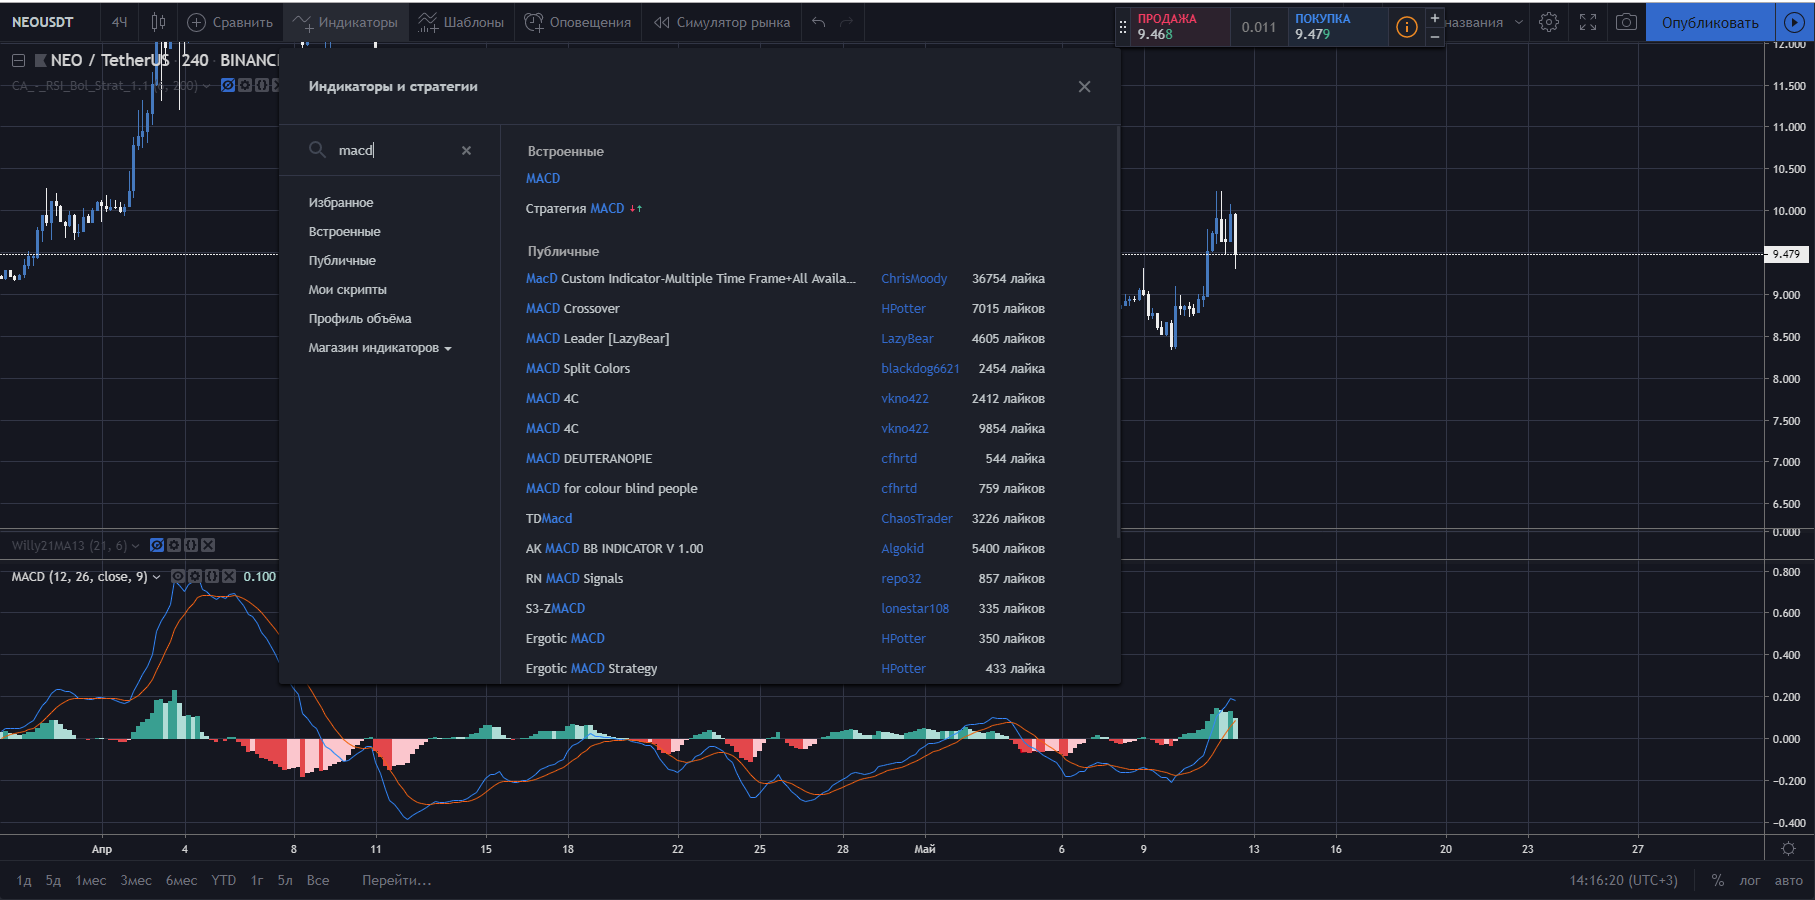This screenshot has width=1815, height=900.
Task: Clear the macd search text
Action: coord(466,150)
